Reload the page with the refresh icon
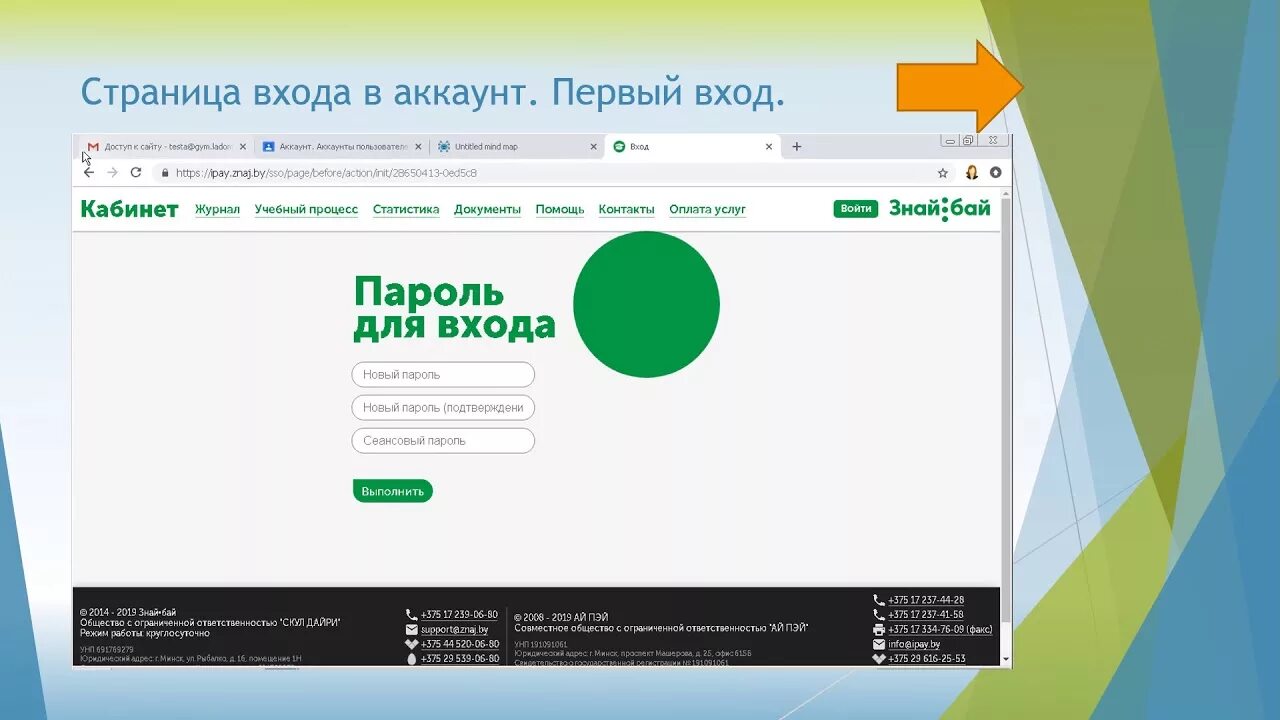This screenshot has width=1280, height=720. [x=136, y=172]
